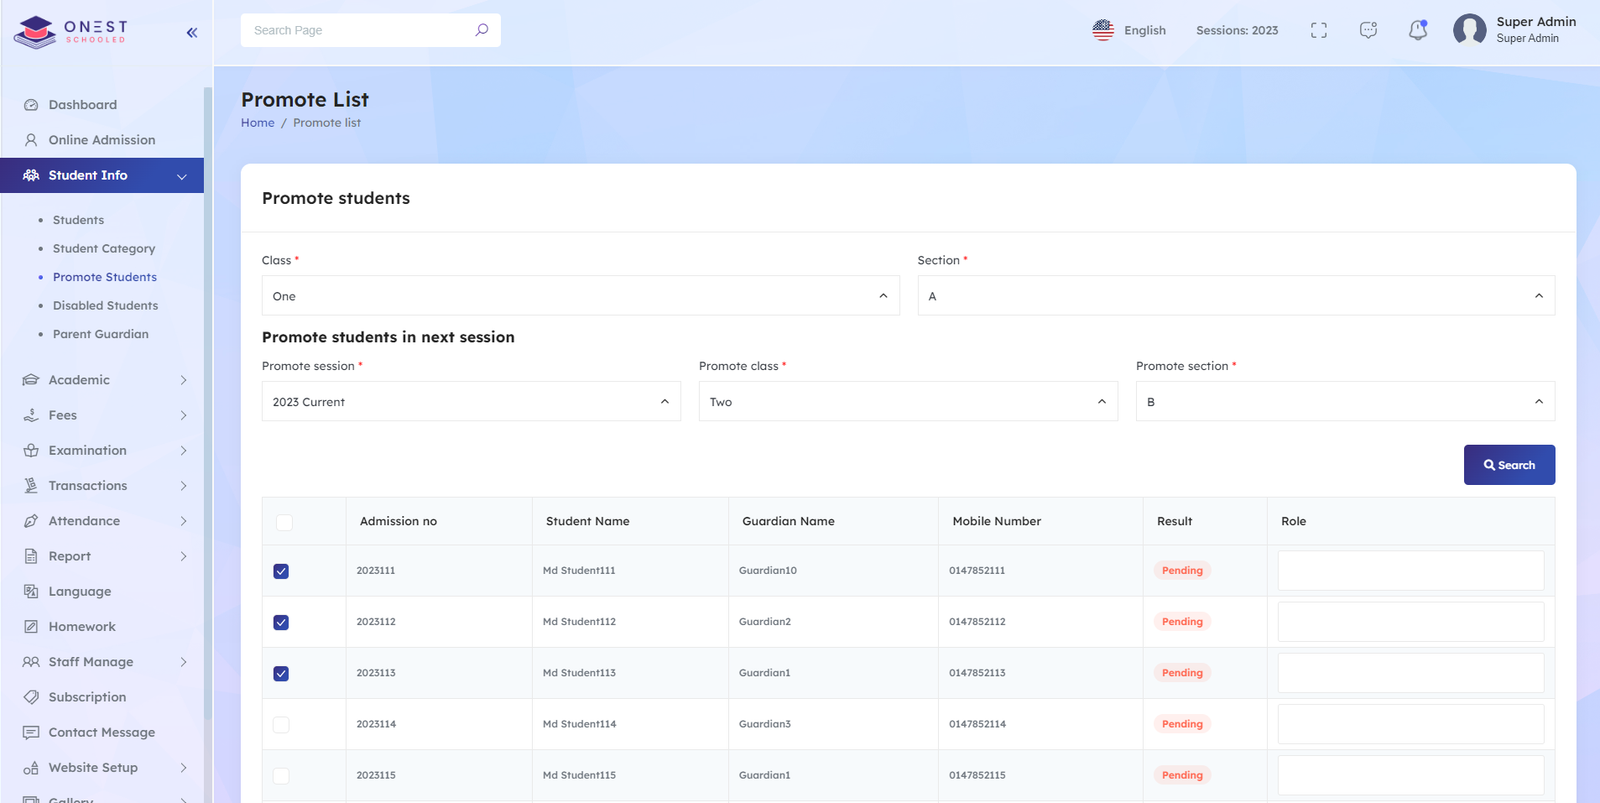Screen dimensions: 1600x803
Task: Click mobile number 0147852114
Action: (x=977, y=724)
